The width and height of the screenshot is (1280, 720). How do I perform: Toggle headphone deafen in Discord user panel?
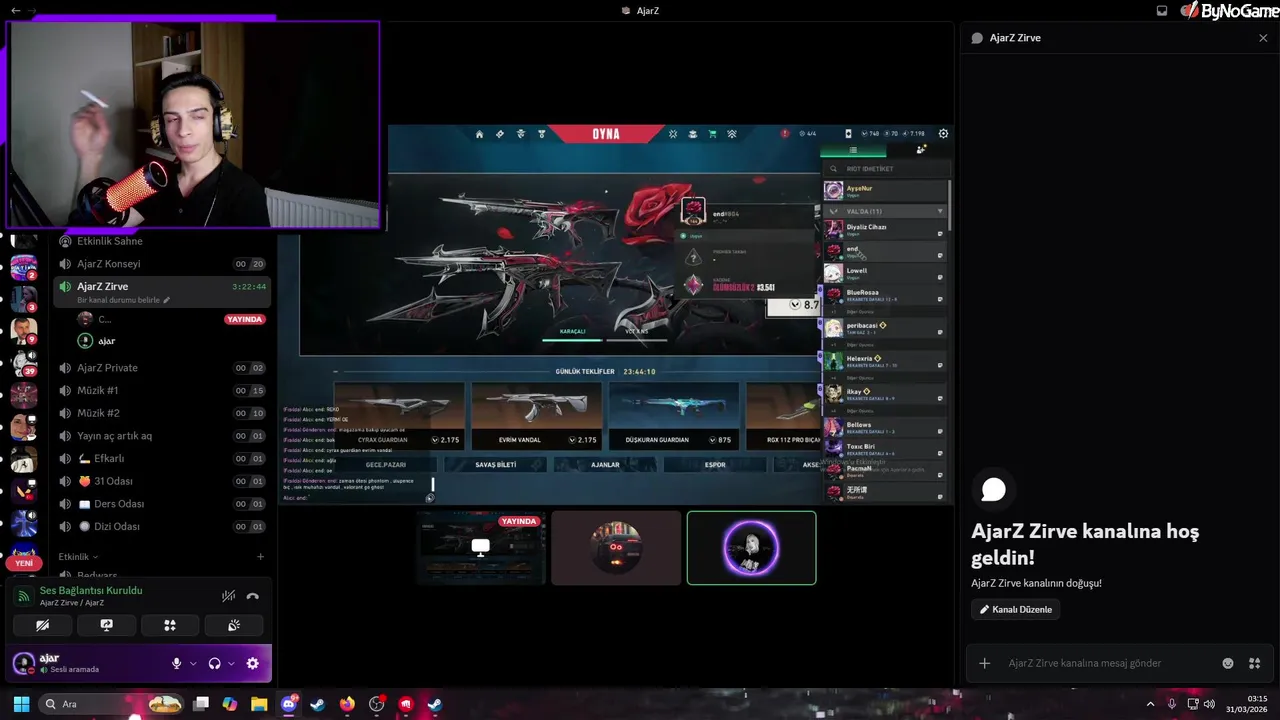214,663
